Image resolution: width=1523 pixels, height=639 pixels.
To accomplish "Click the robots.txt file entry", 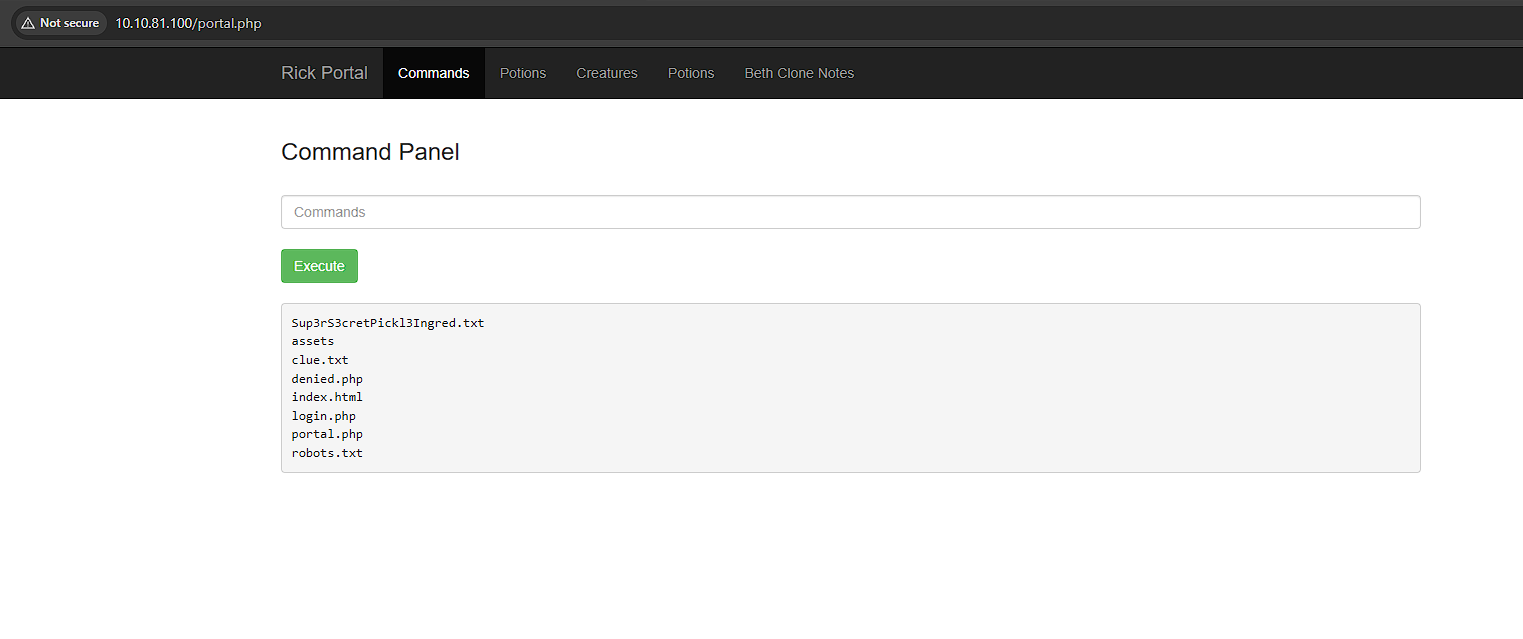I will (x=327, y=452).
